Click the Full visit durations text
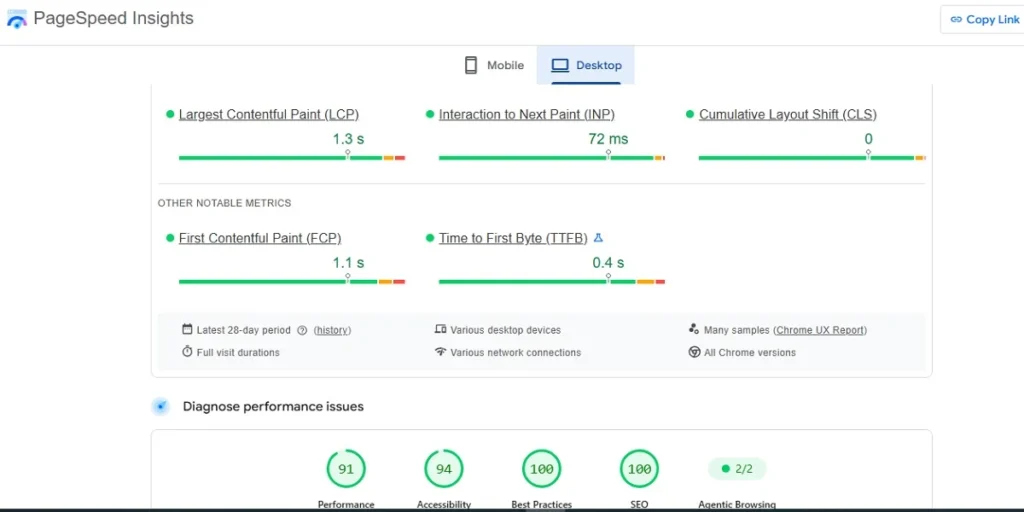Image resolution: width=1024 pixels, height=512 pixels. 238,353
